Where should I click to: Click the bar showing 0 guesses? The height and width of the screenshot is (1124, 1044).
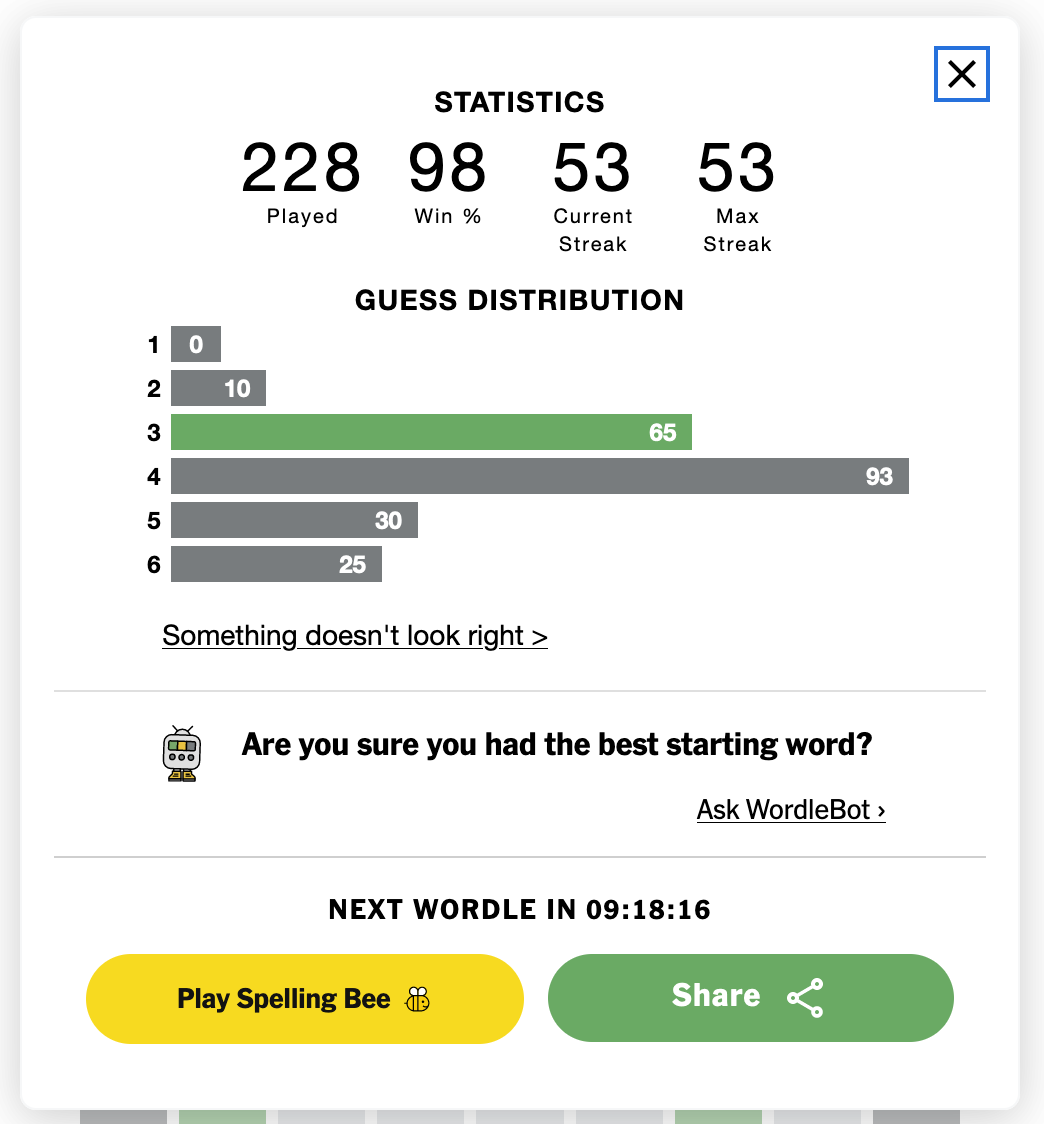(x=196, y=344)
